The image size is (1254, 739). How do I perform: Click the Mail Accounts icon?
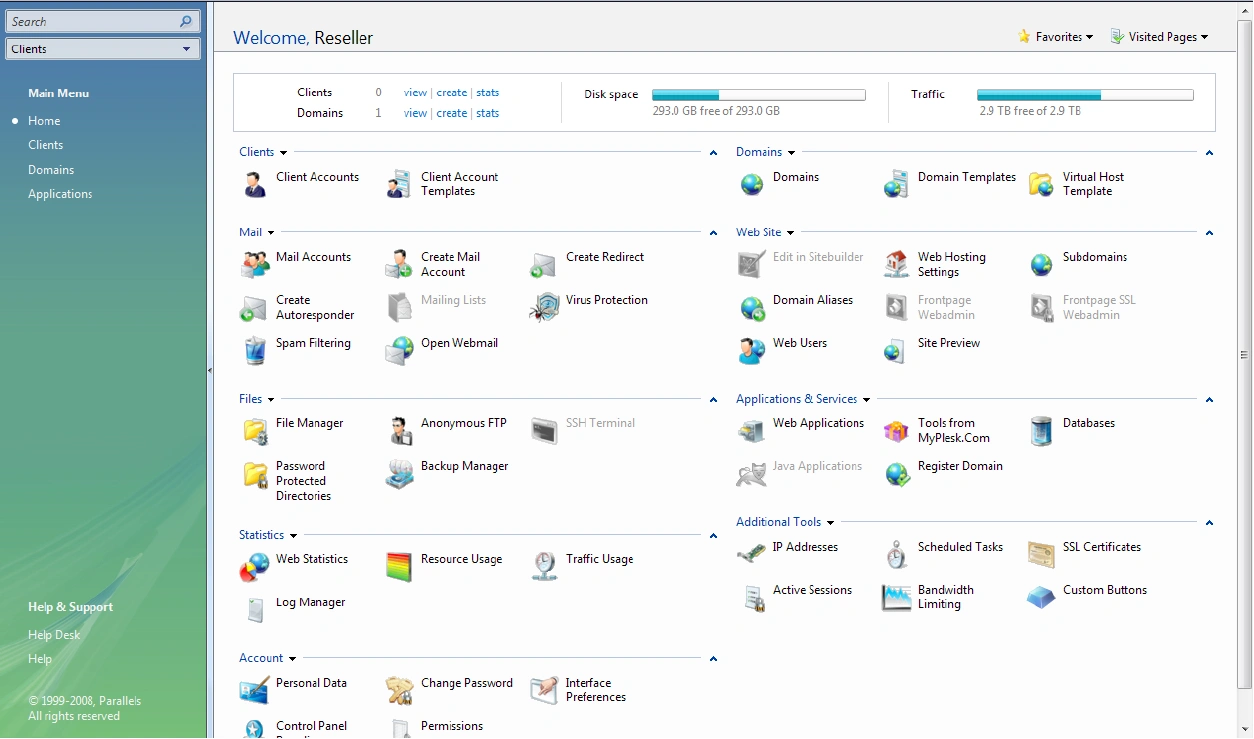click(x=255, y=264)
